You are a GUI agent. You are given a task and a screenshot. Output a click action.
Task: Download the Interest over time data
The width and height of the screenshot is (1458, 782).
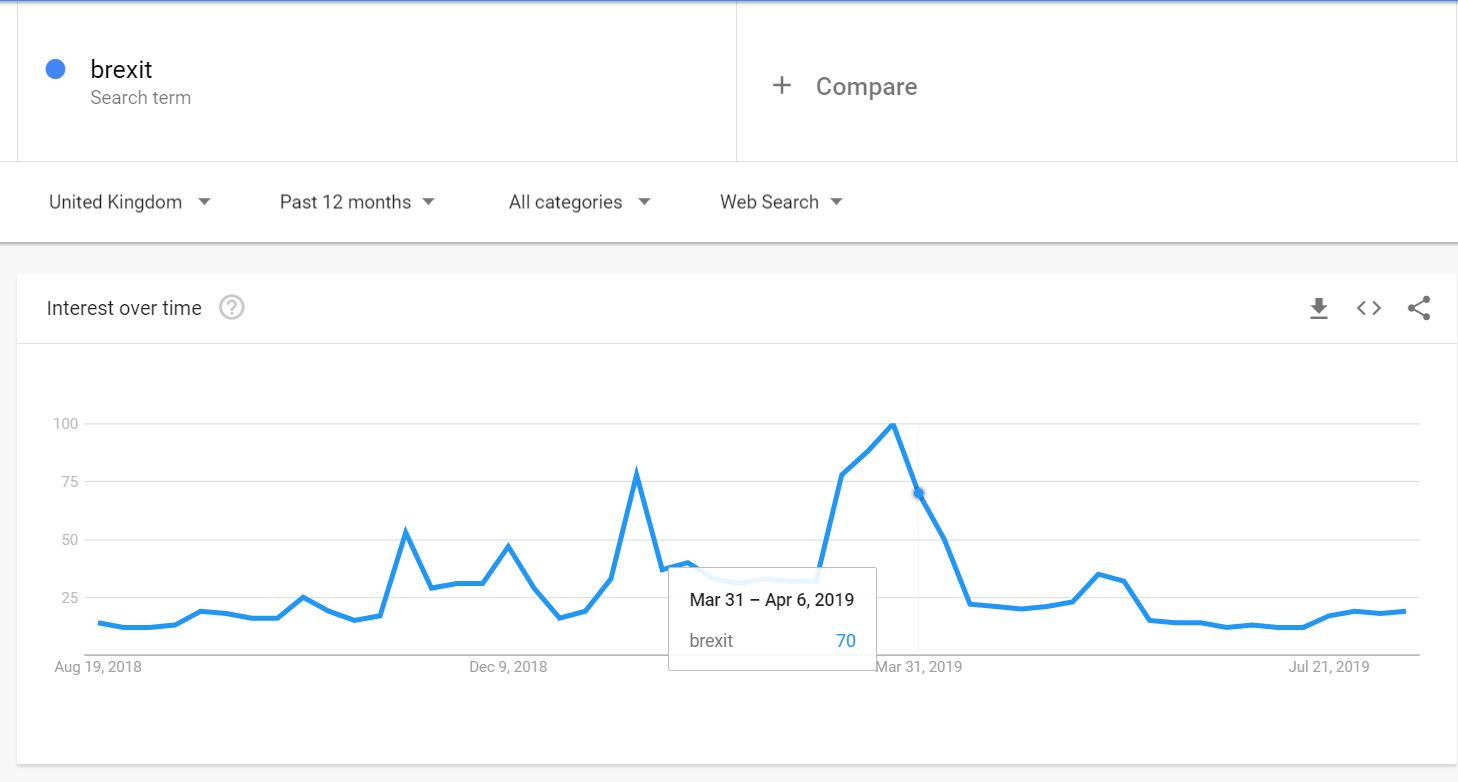[1319, 308]
